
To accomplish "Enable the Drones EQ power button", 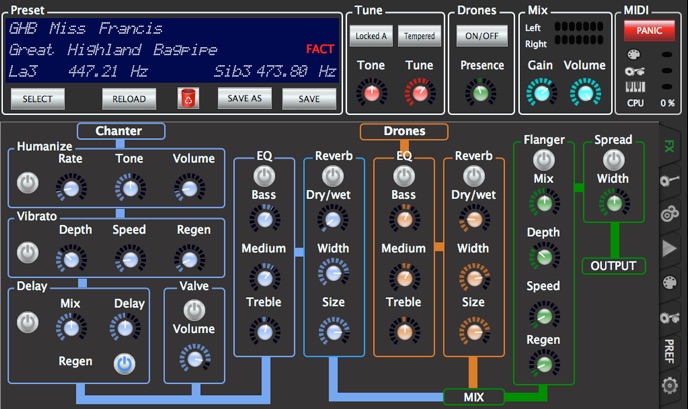I will pos(404,176).
